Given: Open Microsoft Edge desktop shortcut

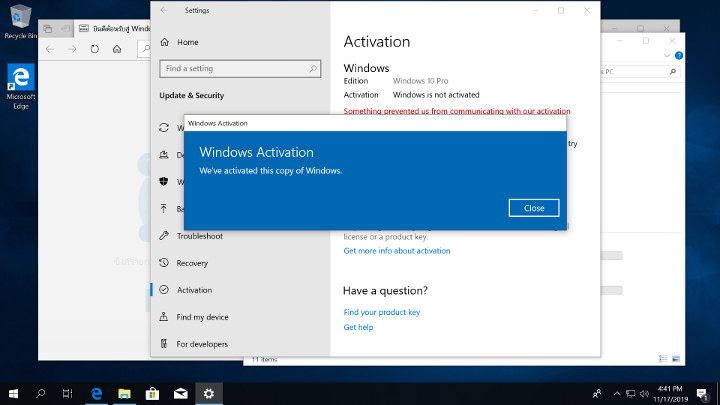Looking at the screenshot, I should tap(21, 86).
